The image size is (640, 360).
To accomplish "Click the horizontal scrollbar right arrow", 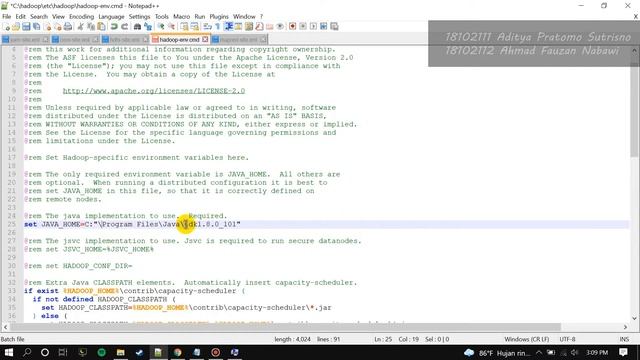I will 625,327.
